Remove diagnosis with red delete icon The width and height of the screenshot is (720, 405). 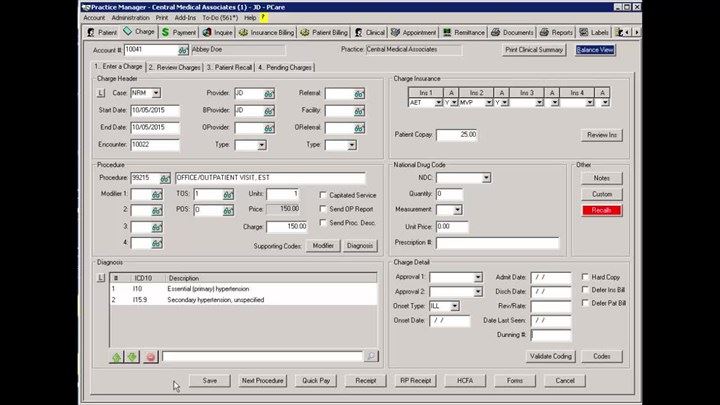(x=150, y=357)
